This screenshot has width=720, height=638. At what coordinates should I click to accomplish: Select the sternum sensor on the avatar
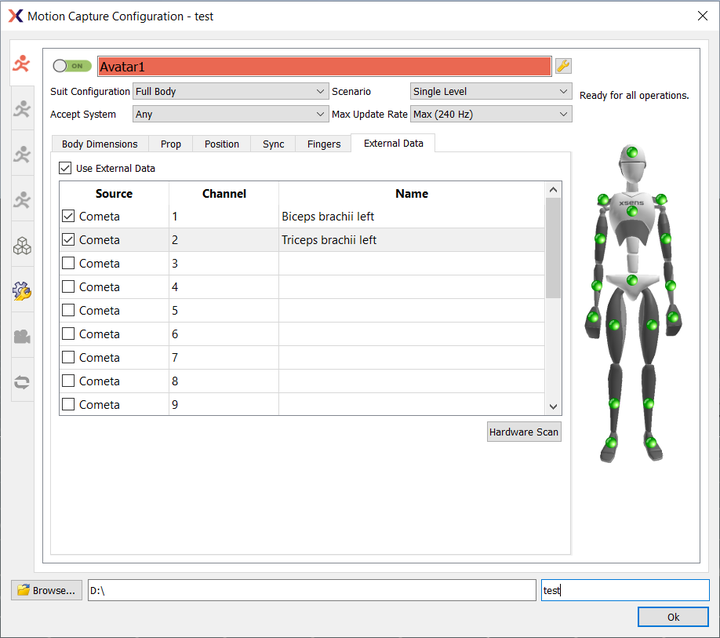point(632,211)
